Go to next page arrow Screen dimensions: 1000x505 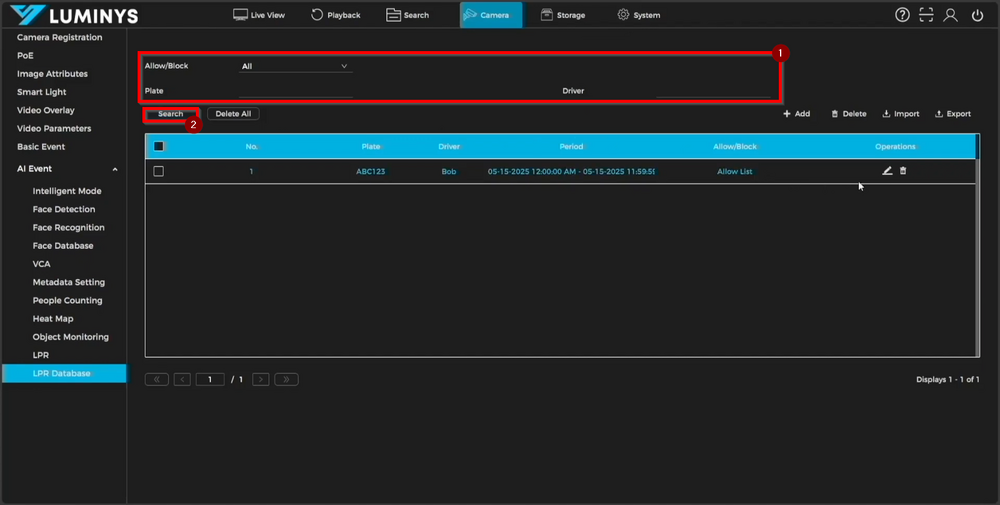click(260, 380)
